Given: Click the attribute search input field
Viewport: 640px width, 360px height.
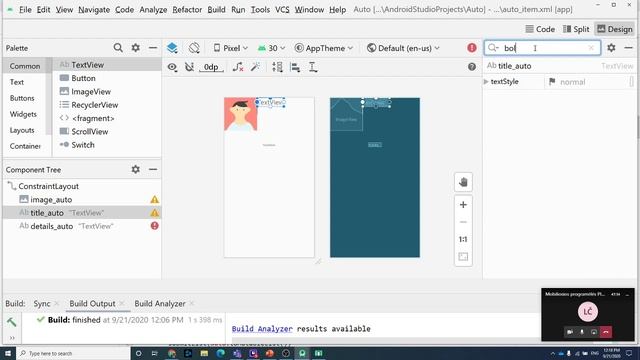Looking at the screenshot, I should pos(542,48).
